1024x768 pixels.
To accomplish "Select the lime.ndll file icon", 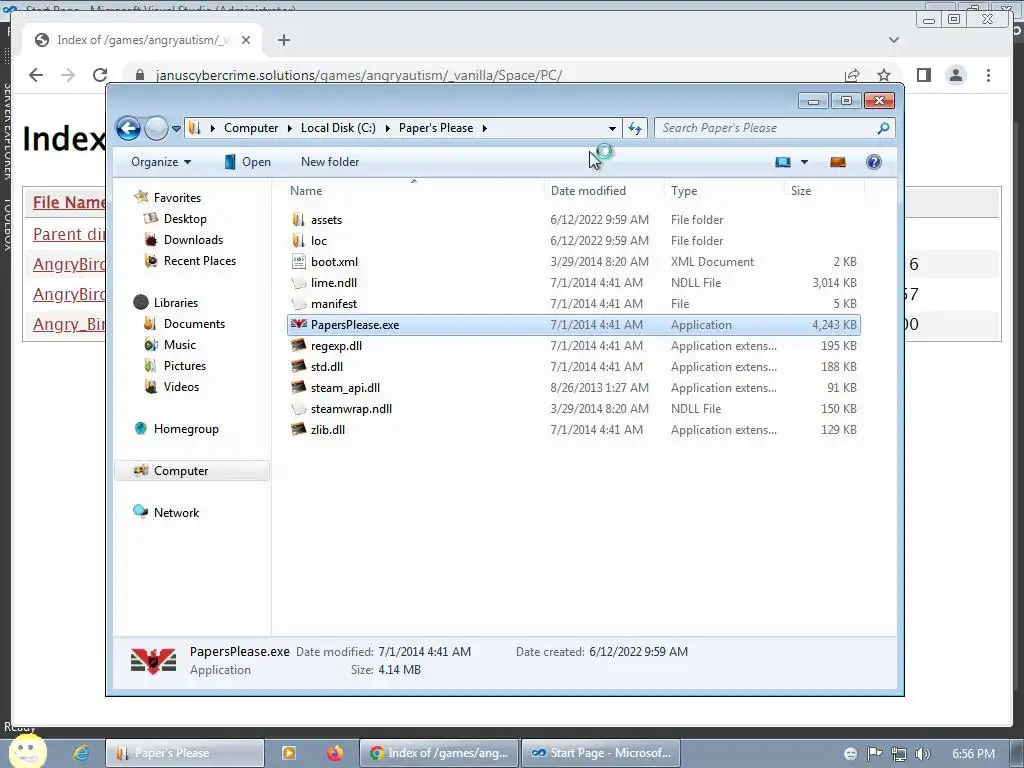I will (298, 283).
